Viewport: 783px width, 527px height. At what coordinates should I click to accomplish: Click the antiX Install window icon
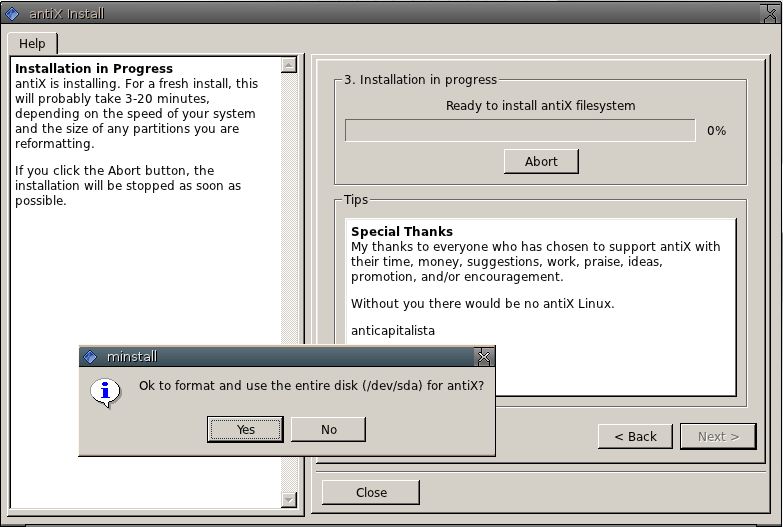coord(12,13)
